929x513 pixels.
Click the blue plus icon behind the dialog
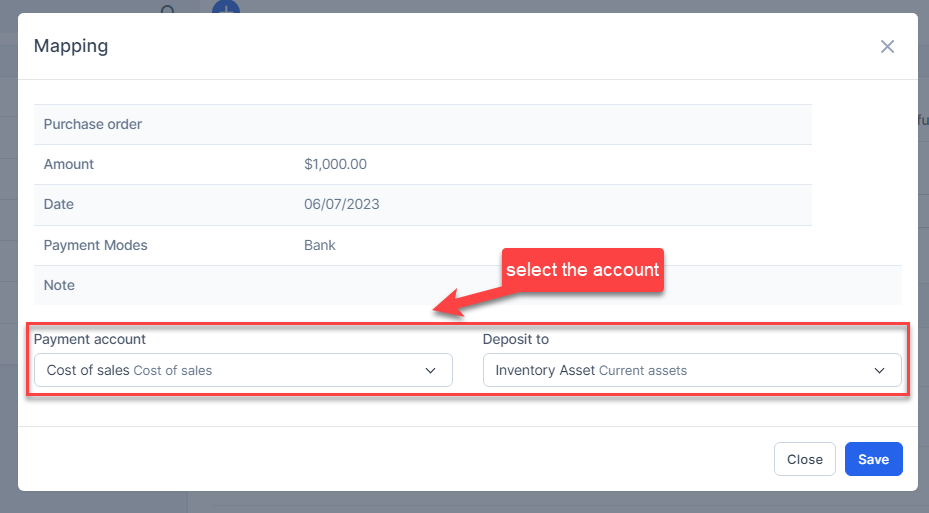[x=226, y=7]
